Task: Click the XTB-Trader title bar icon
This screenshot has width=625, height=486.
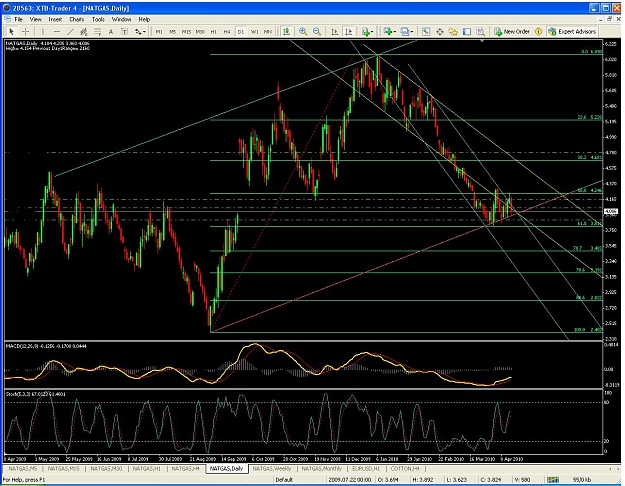Action: point(6,8)
